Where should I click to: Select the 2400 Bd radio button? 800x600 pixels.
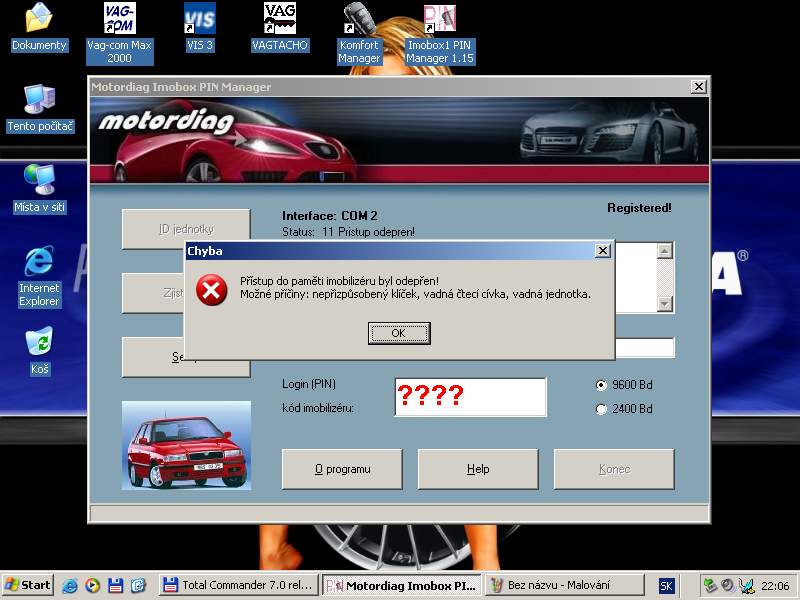[x=602, y=409]
